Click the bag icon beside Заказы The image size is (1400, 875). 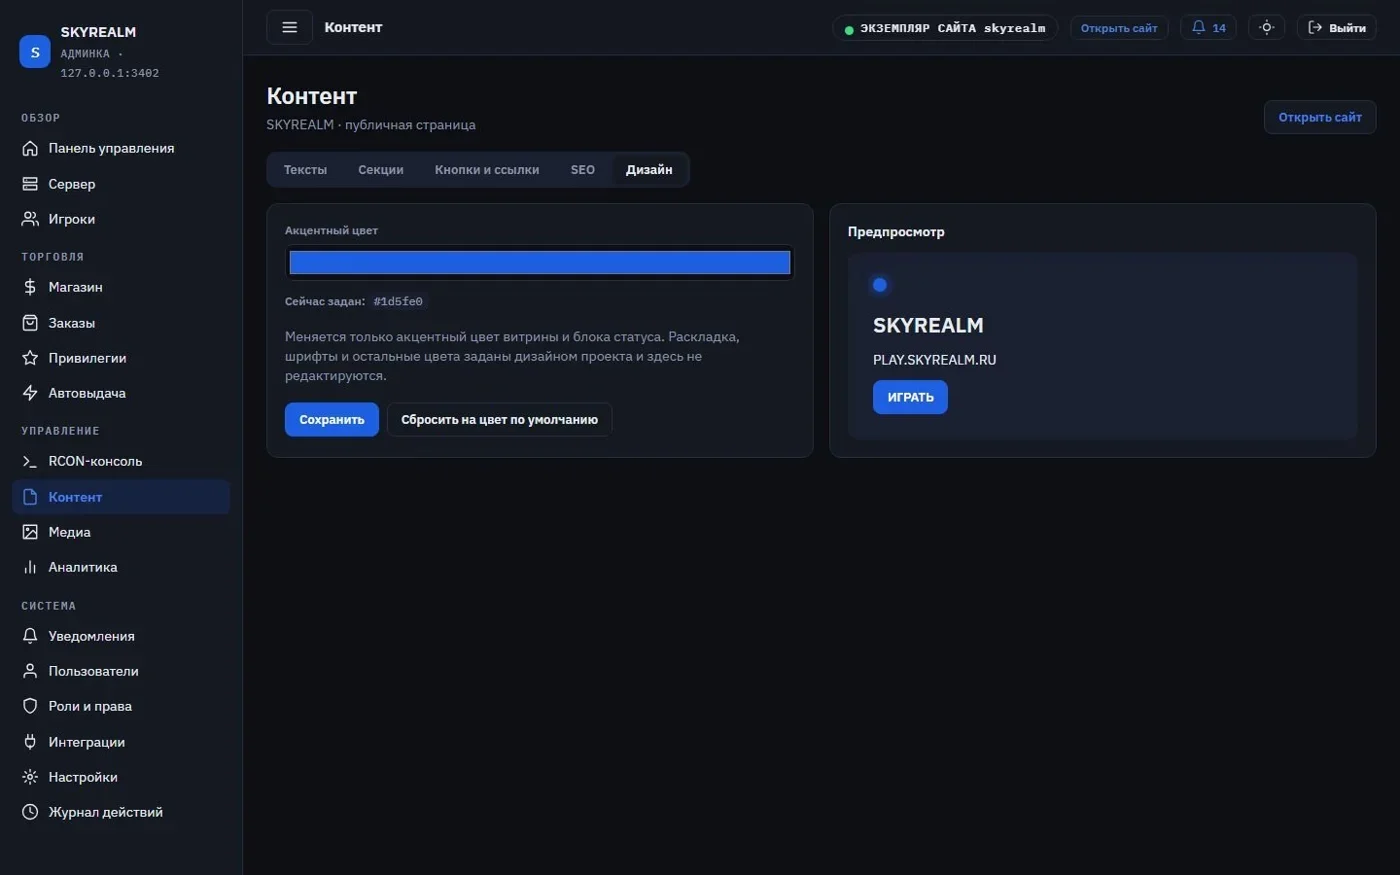[x=30, y=323]
